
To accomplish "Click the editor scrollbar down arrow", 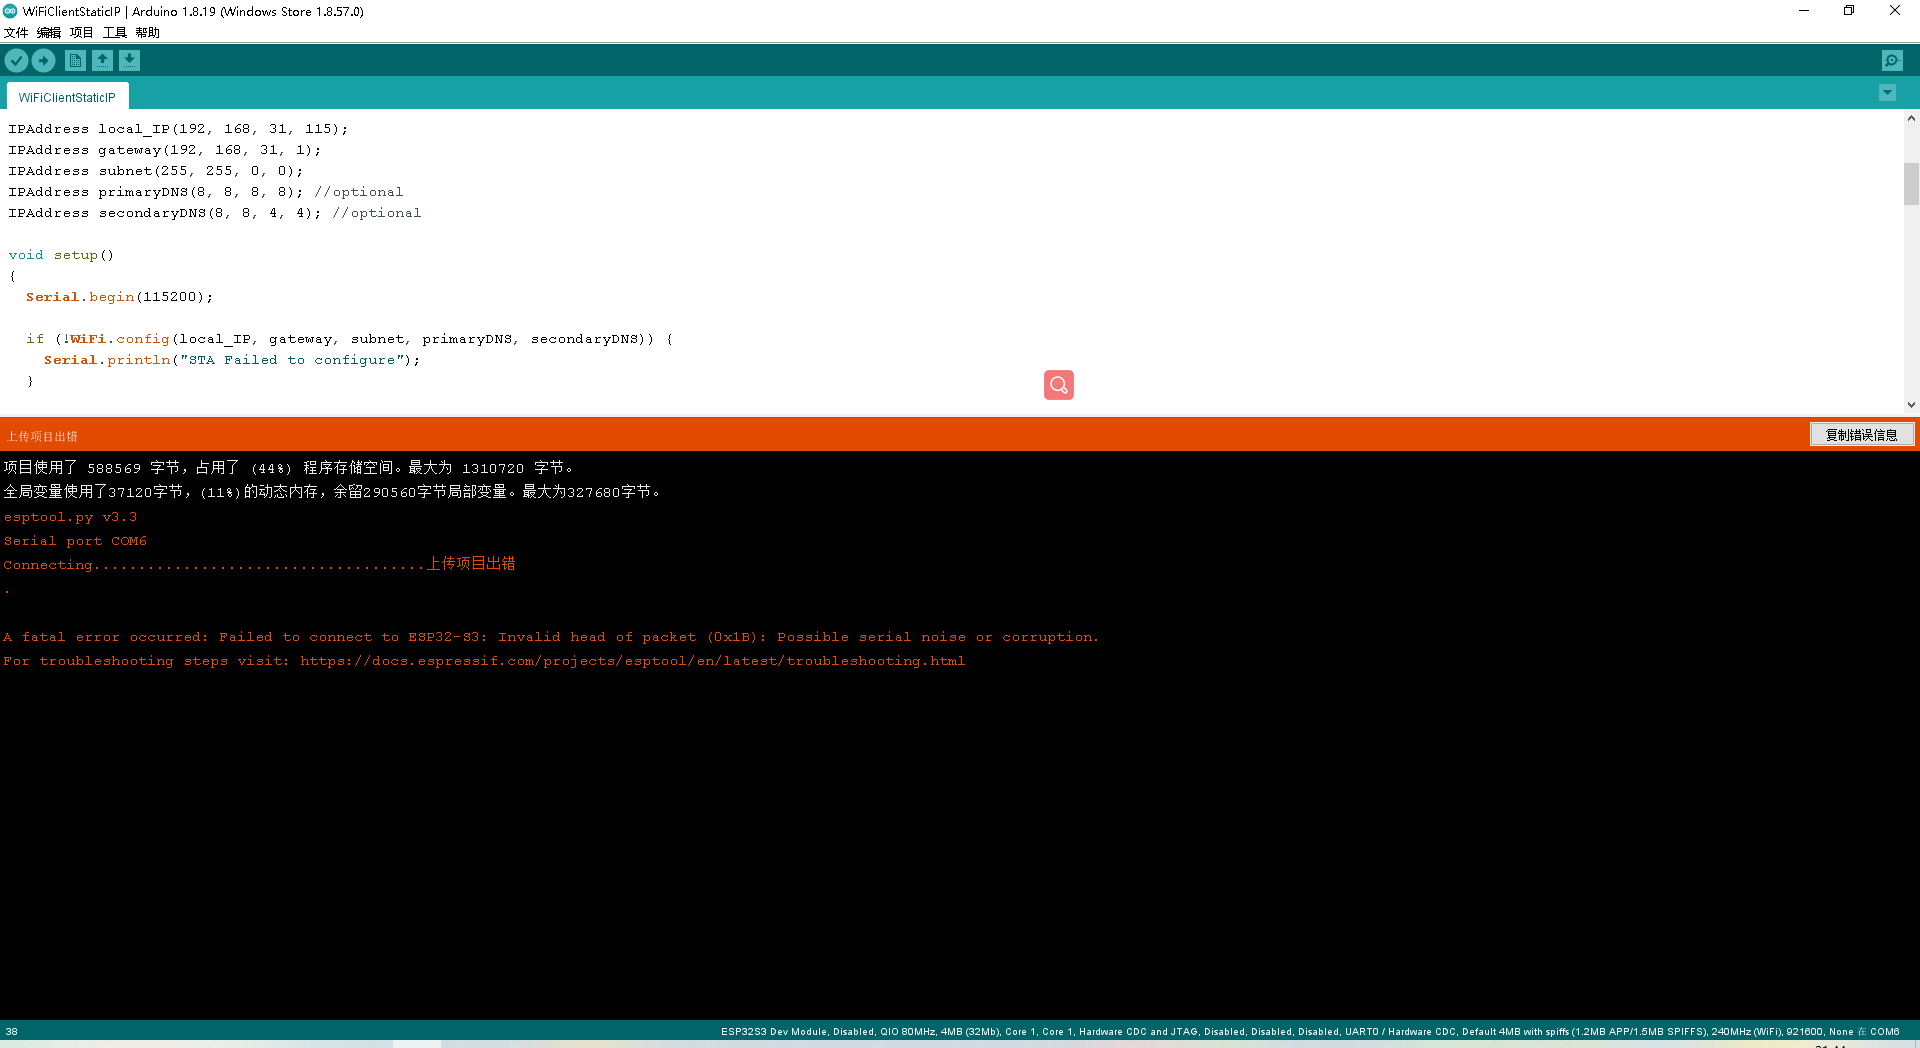I will (x=1911, y=405).
